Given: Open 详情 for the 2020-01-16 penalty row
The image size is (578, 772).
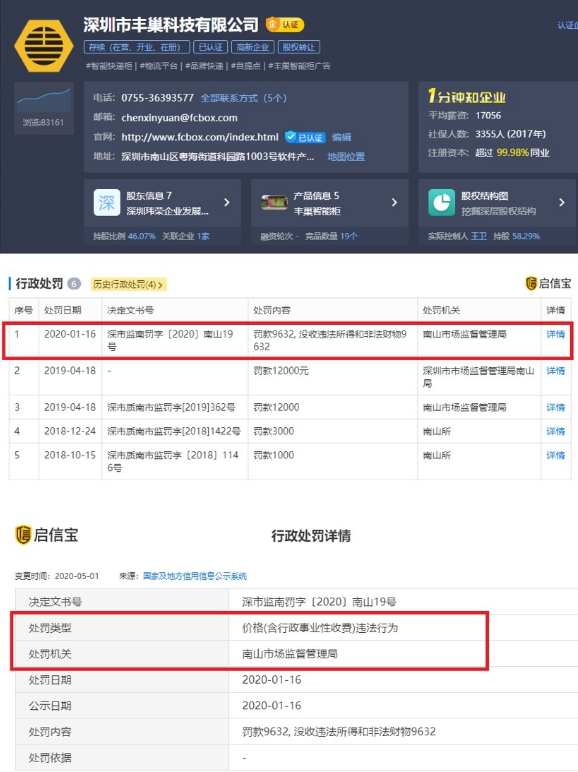Looking at the screenshot, I should click(x=555, y=334).
